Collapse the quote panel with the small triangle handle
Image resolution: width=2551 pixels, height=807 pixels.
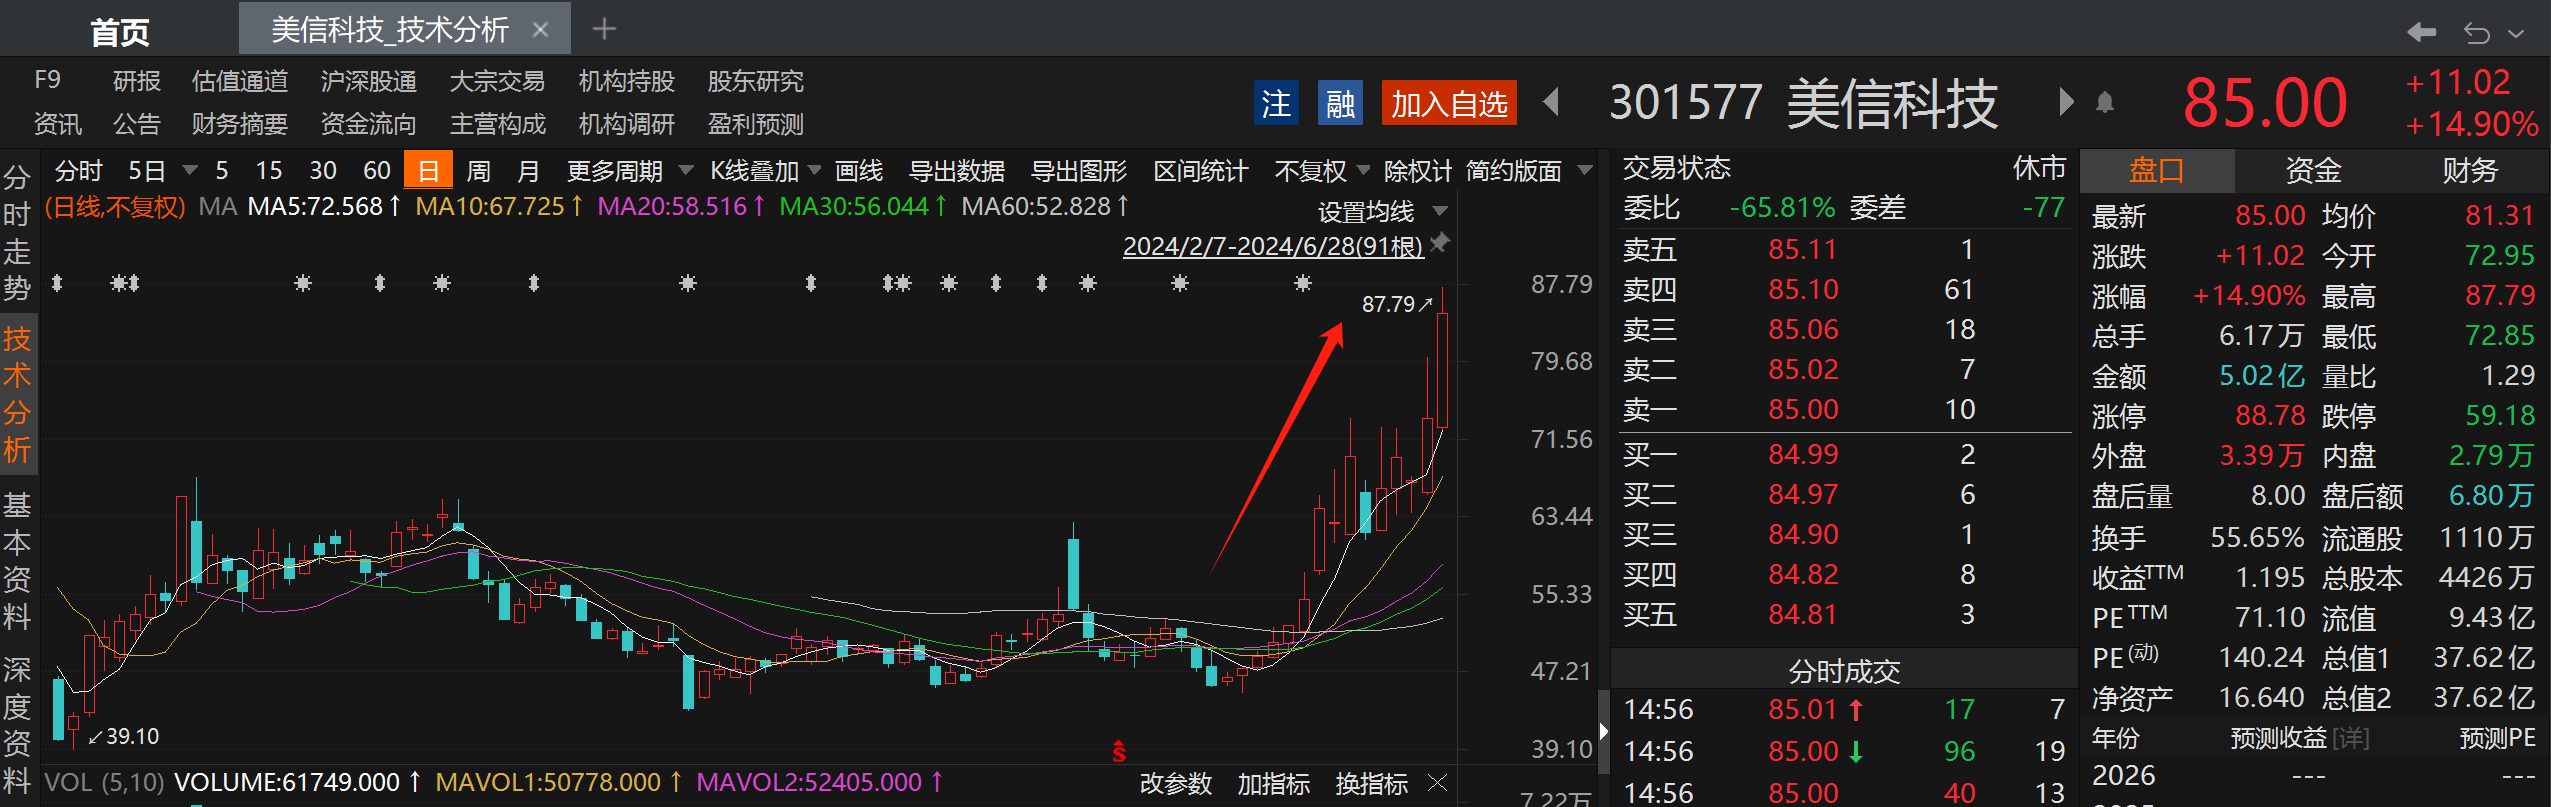point(1603,731)
